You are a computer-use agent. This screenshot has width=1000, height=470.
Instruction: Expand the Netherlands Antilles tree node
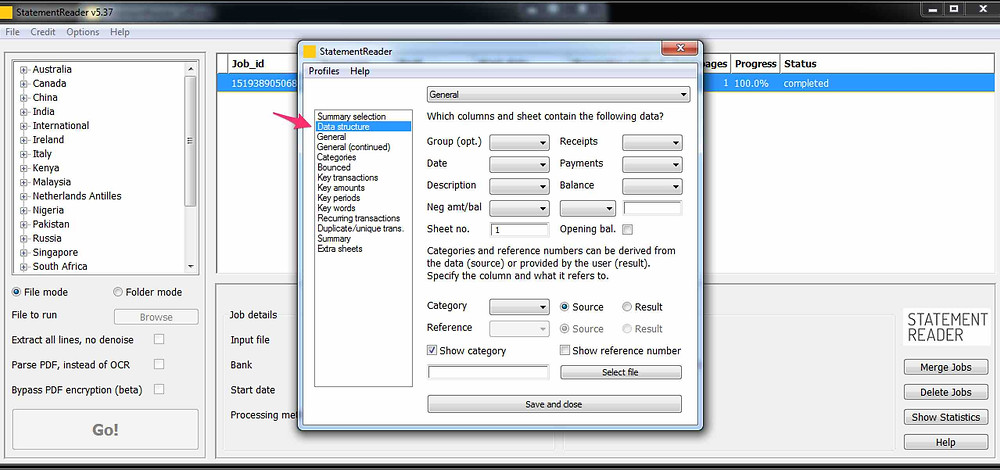tap(24, 196)
